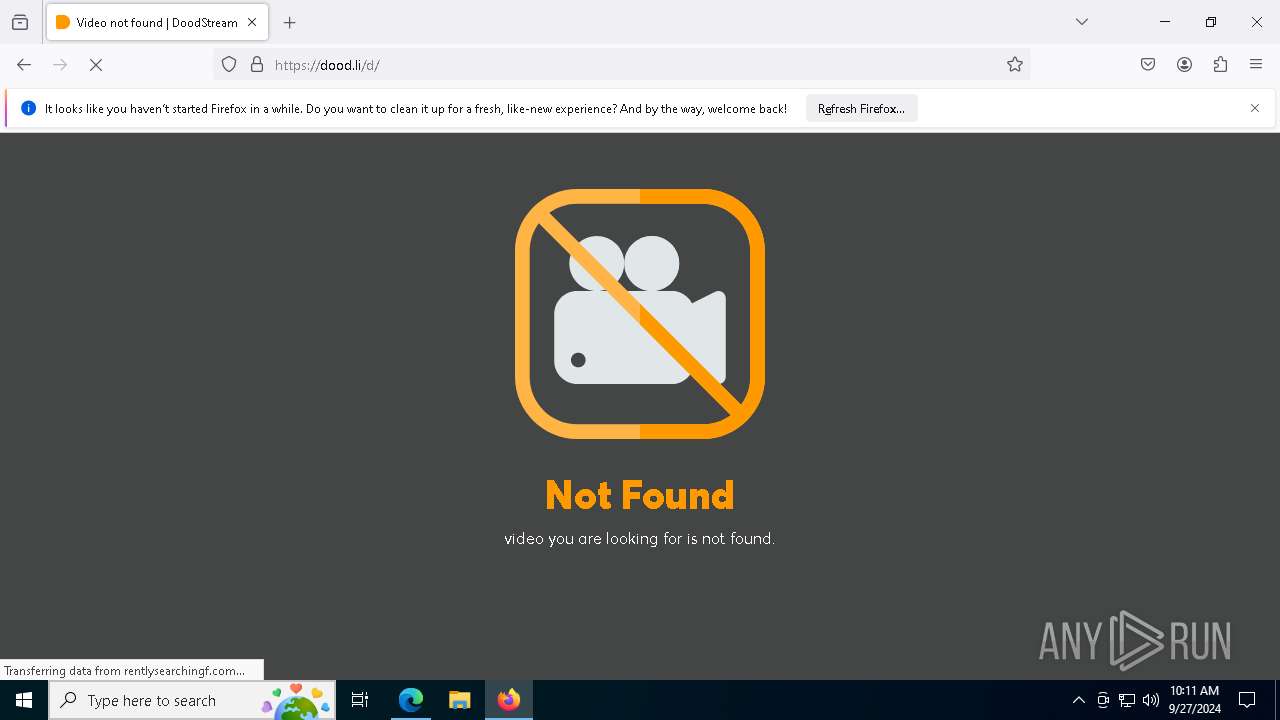1280x720 pixels.
Task: Click the Meet Now tray icon
Action: click(1103, 700)
